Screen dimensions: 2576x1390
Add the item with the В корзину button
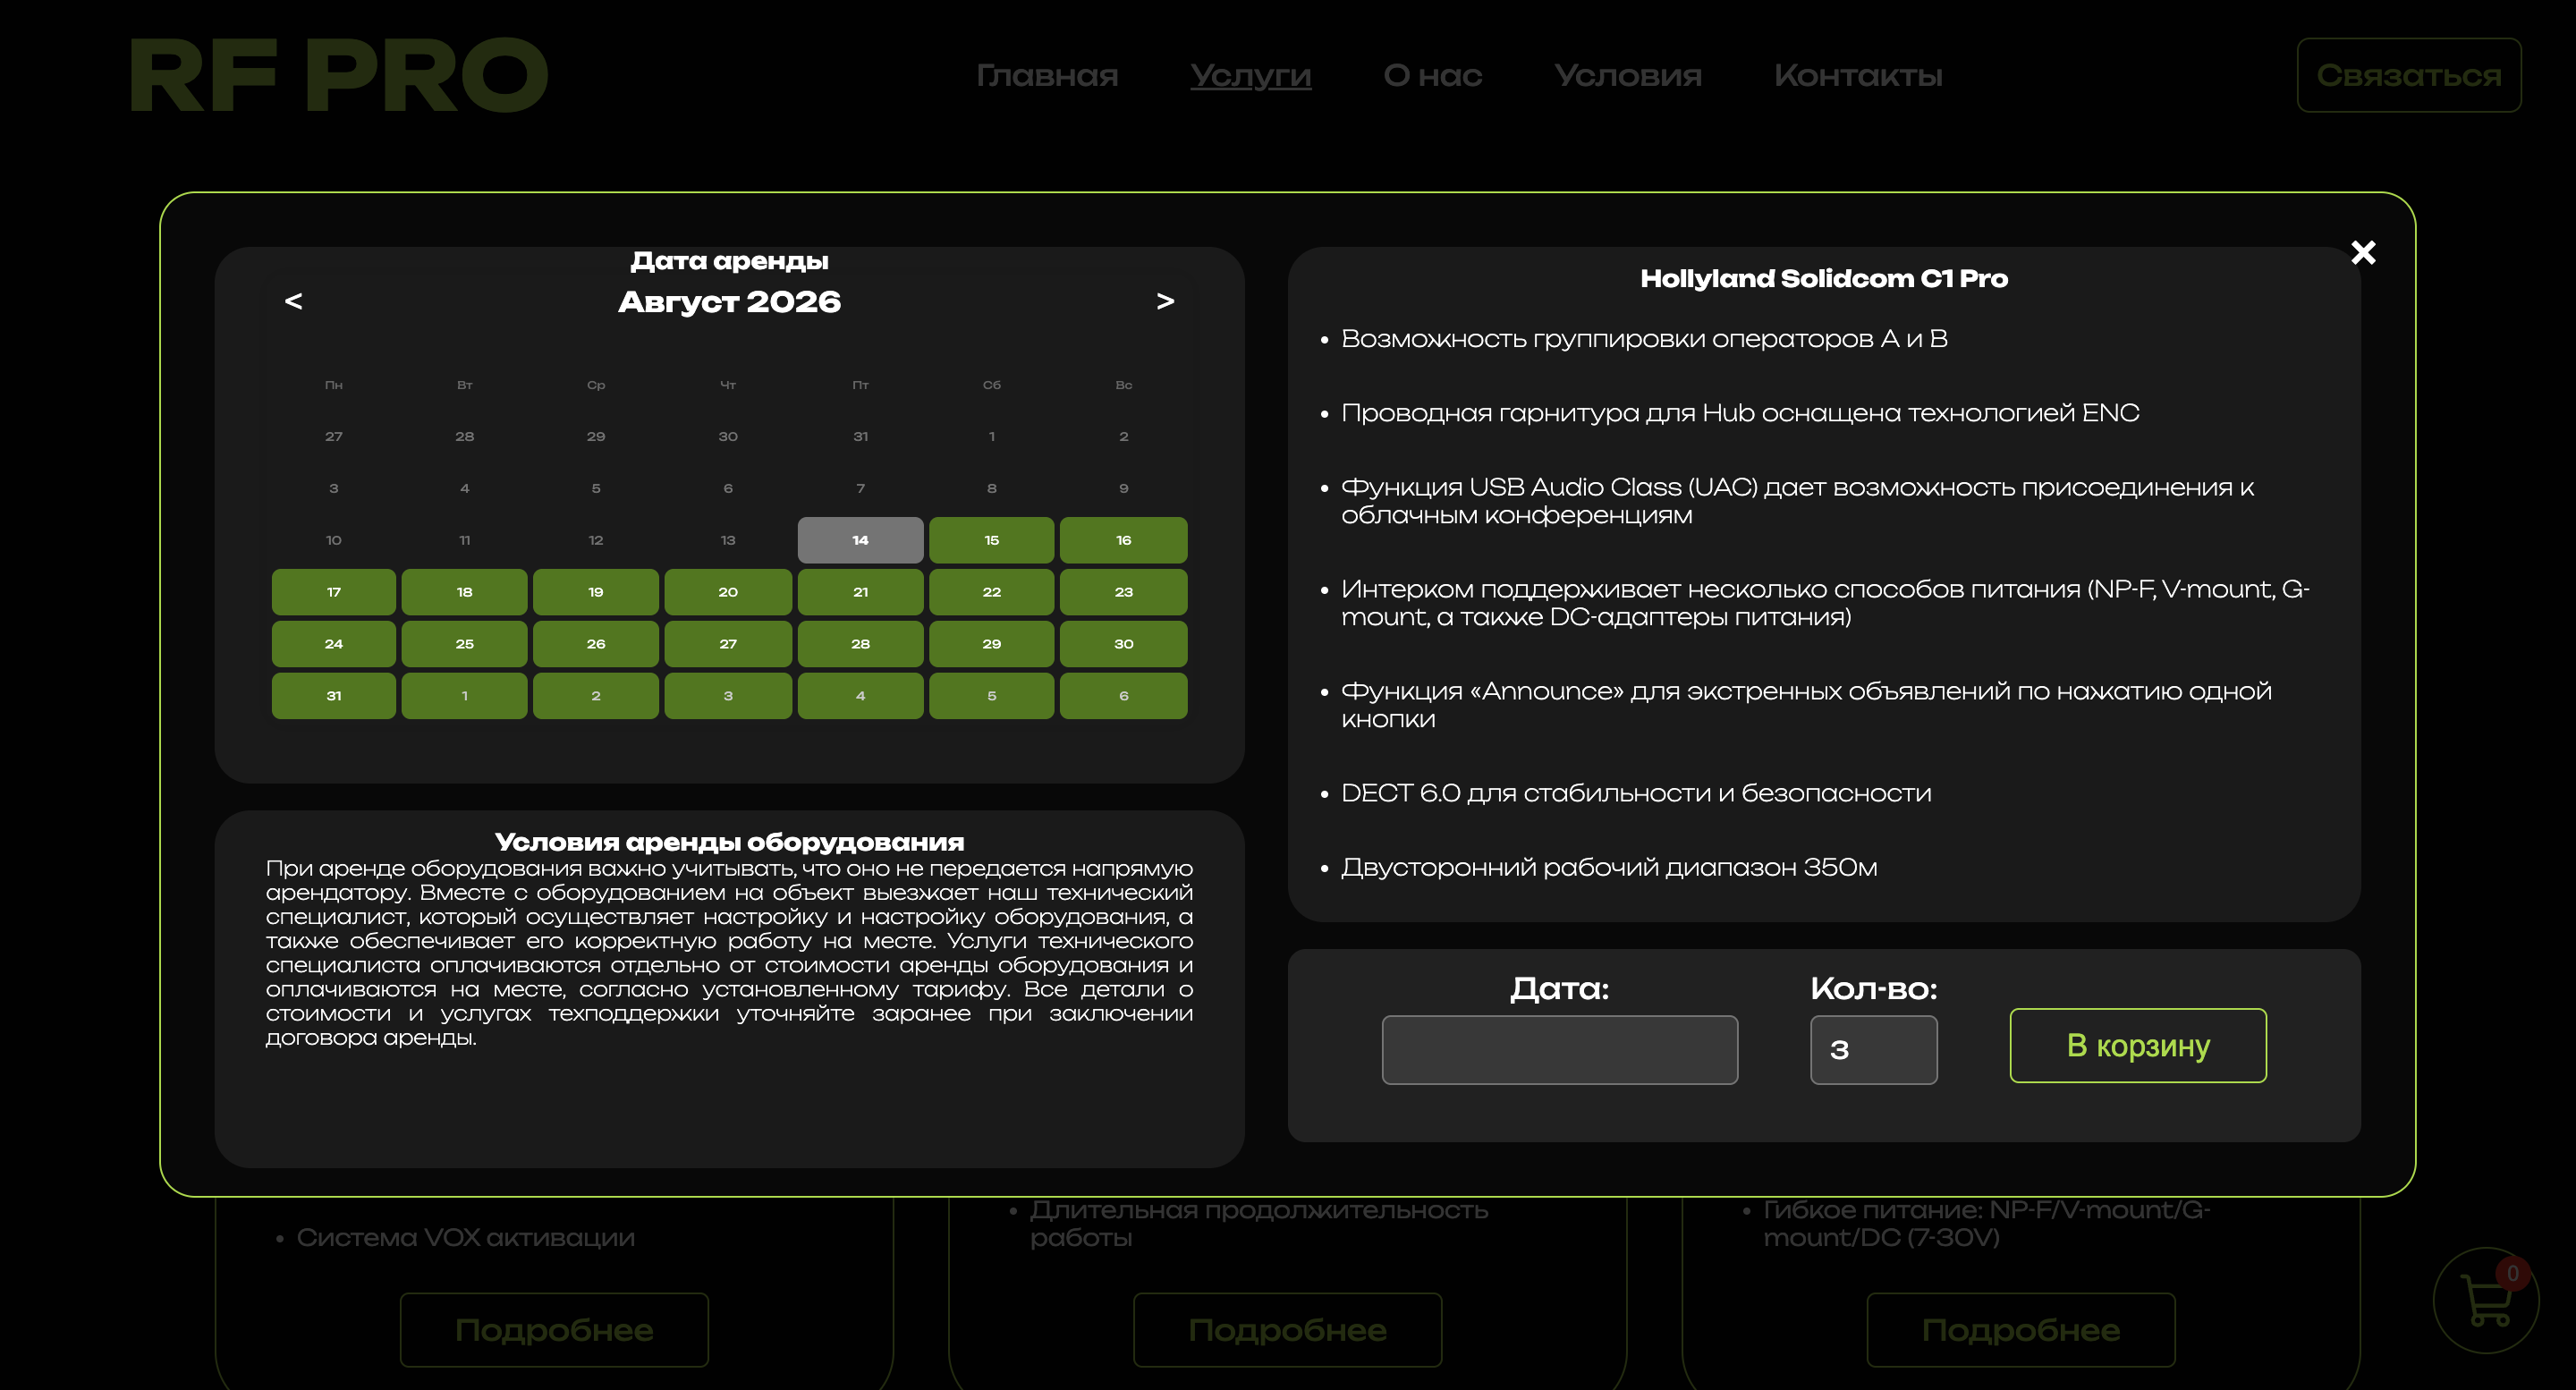[2138, 1045]
